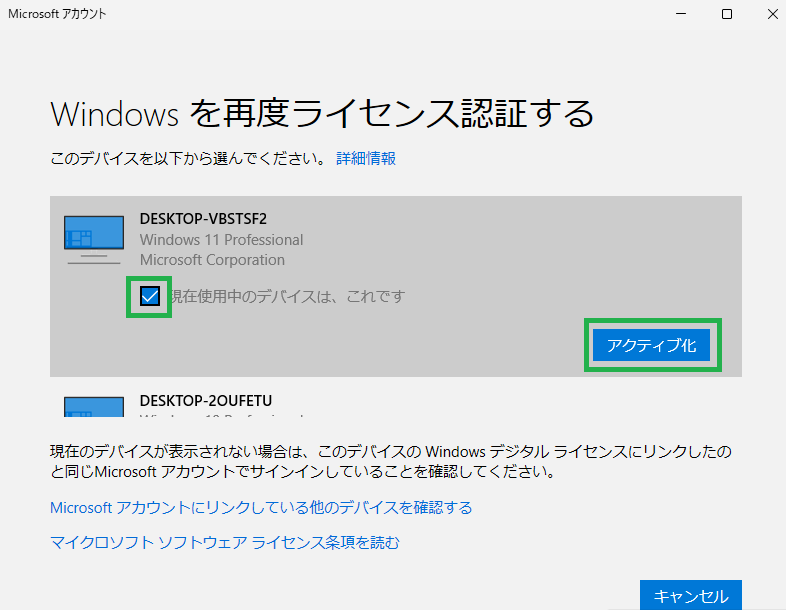Viewport: 786px width, 610px height.
Task: Click the Microsoft Corporation text
Action: 212,260
